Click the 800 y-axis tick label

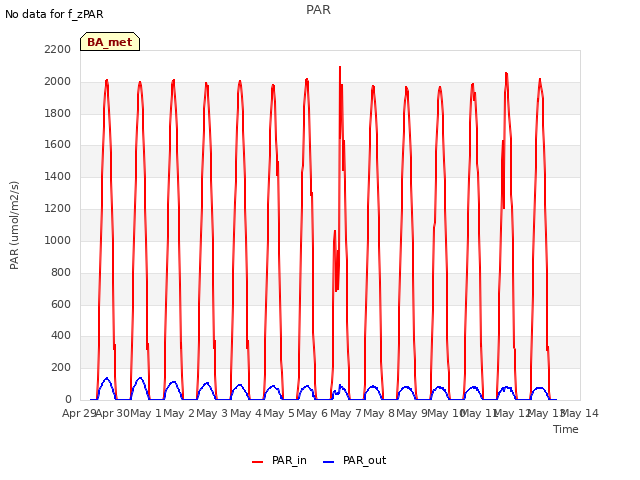point(61,273)
